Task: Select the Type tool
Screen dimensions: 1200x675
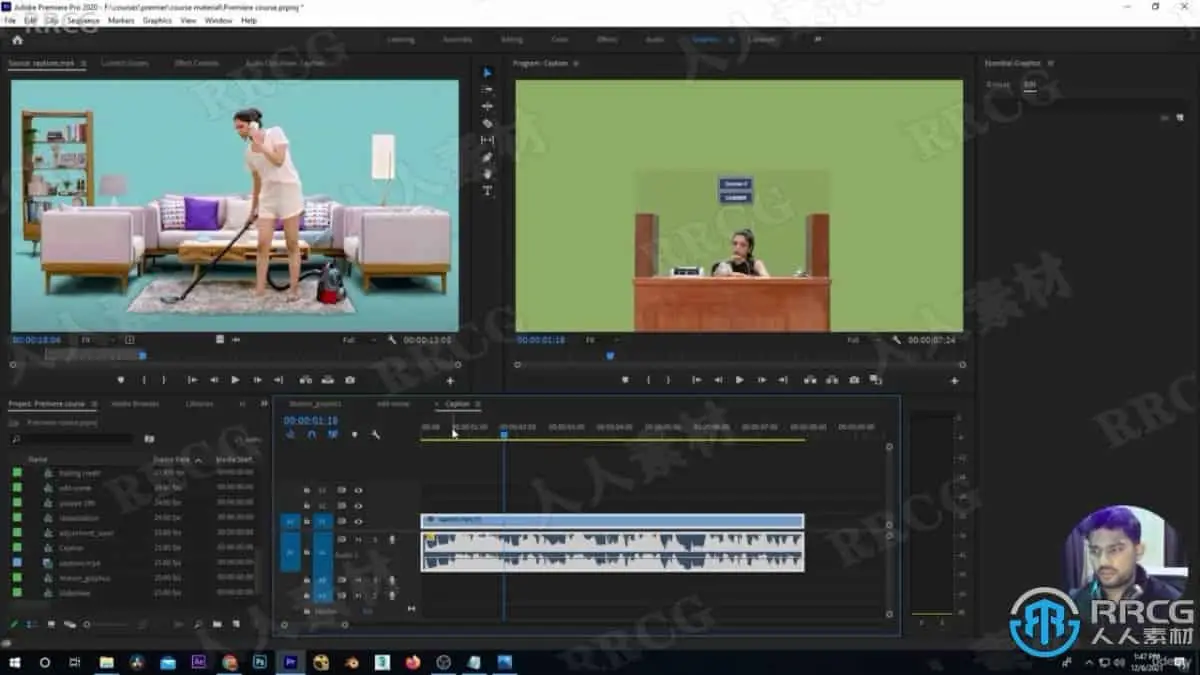Action: pyautogui.click(x=488, y=190)
